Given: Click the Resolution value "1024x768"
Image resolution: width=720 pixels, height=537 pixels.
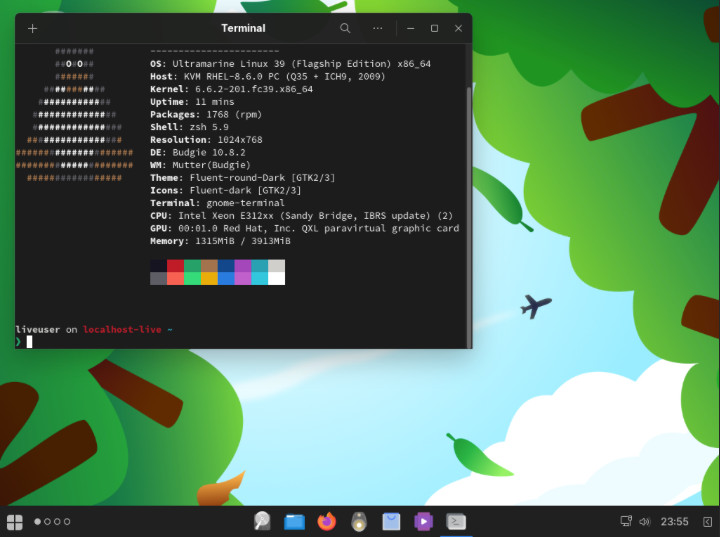Looking at the screenshot, I should pos(240,140).
